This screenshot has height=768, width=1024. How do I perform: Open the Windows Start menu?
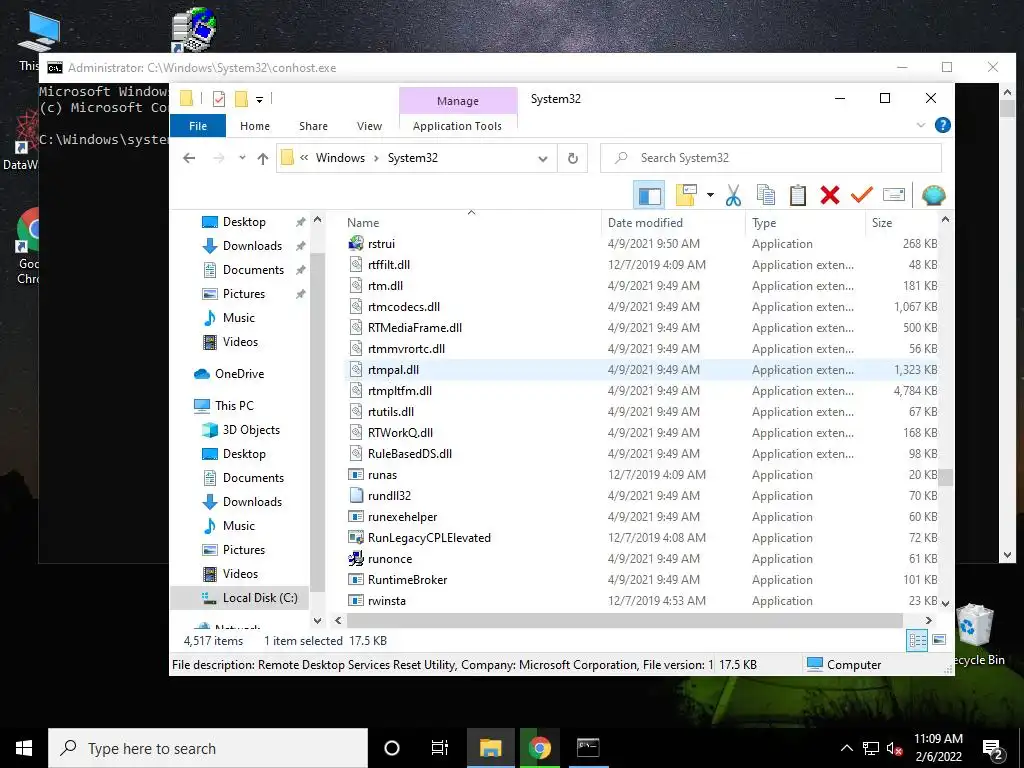point(24,748)
